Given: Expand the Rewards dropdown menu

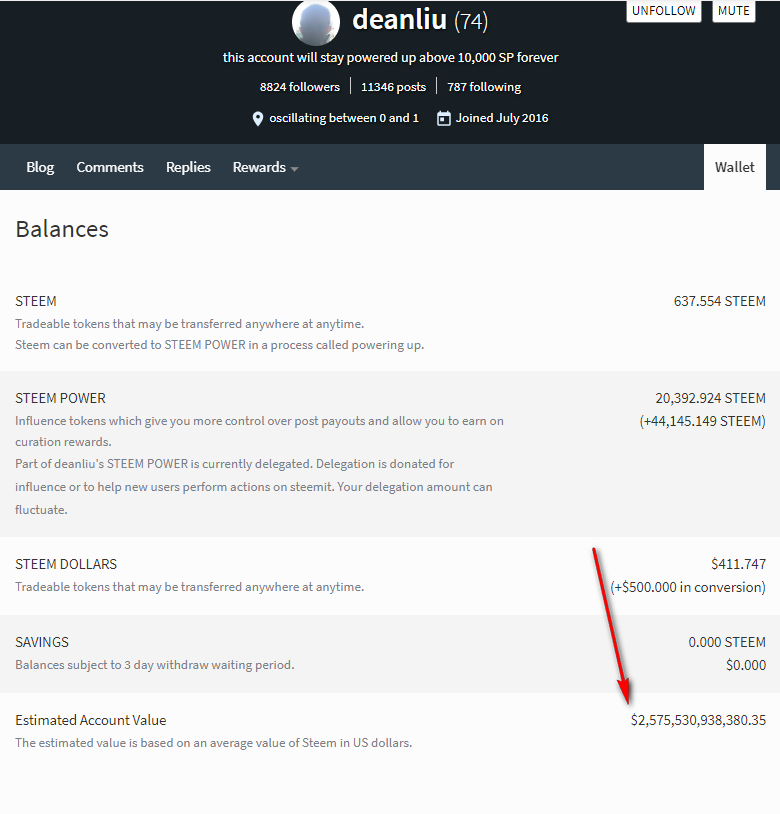Looking at the screenshot, I should (x=265, y=167).
